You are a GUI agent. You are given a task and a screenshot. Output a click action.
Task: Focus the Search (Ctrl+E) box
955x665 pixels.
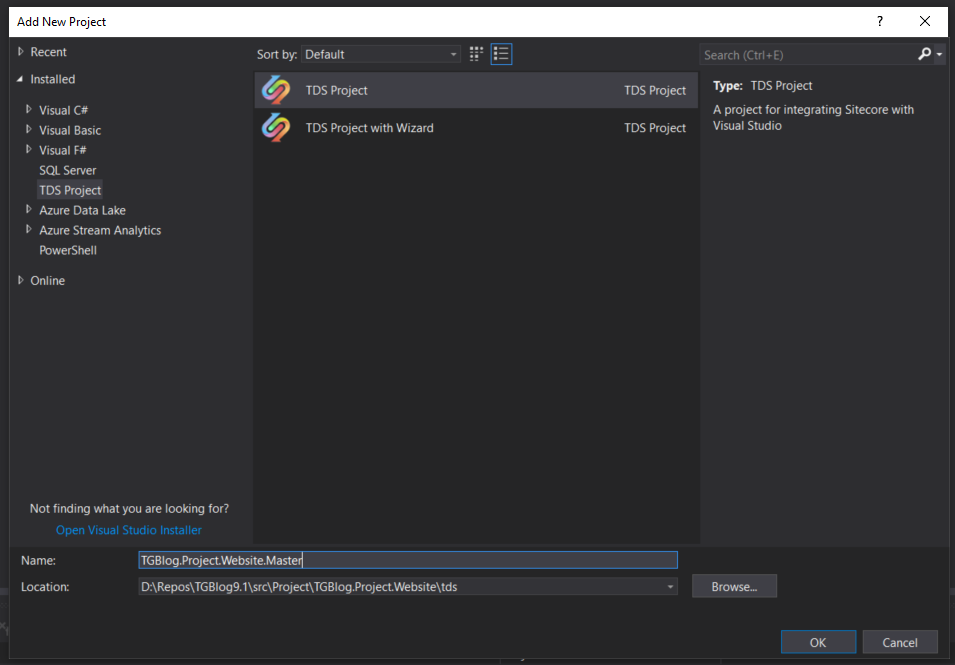809,55
